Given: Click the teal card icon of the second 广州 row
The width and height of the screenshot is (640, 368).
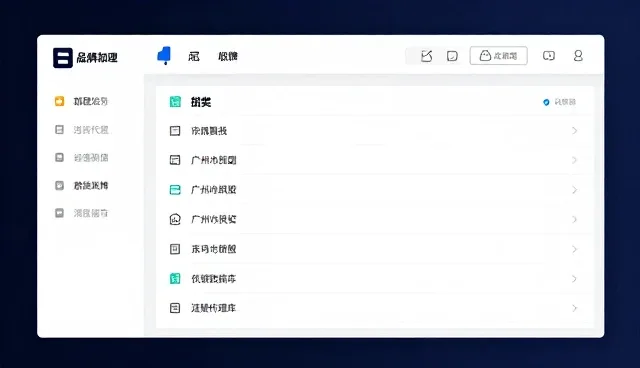Looking at the screenshot, I should [175, 190].
